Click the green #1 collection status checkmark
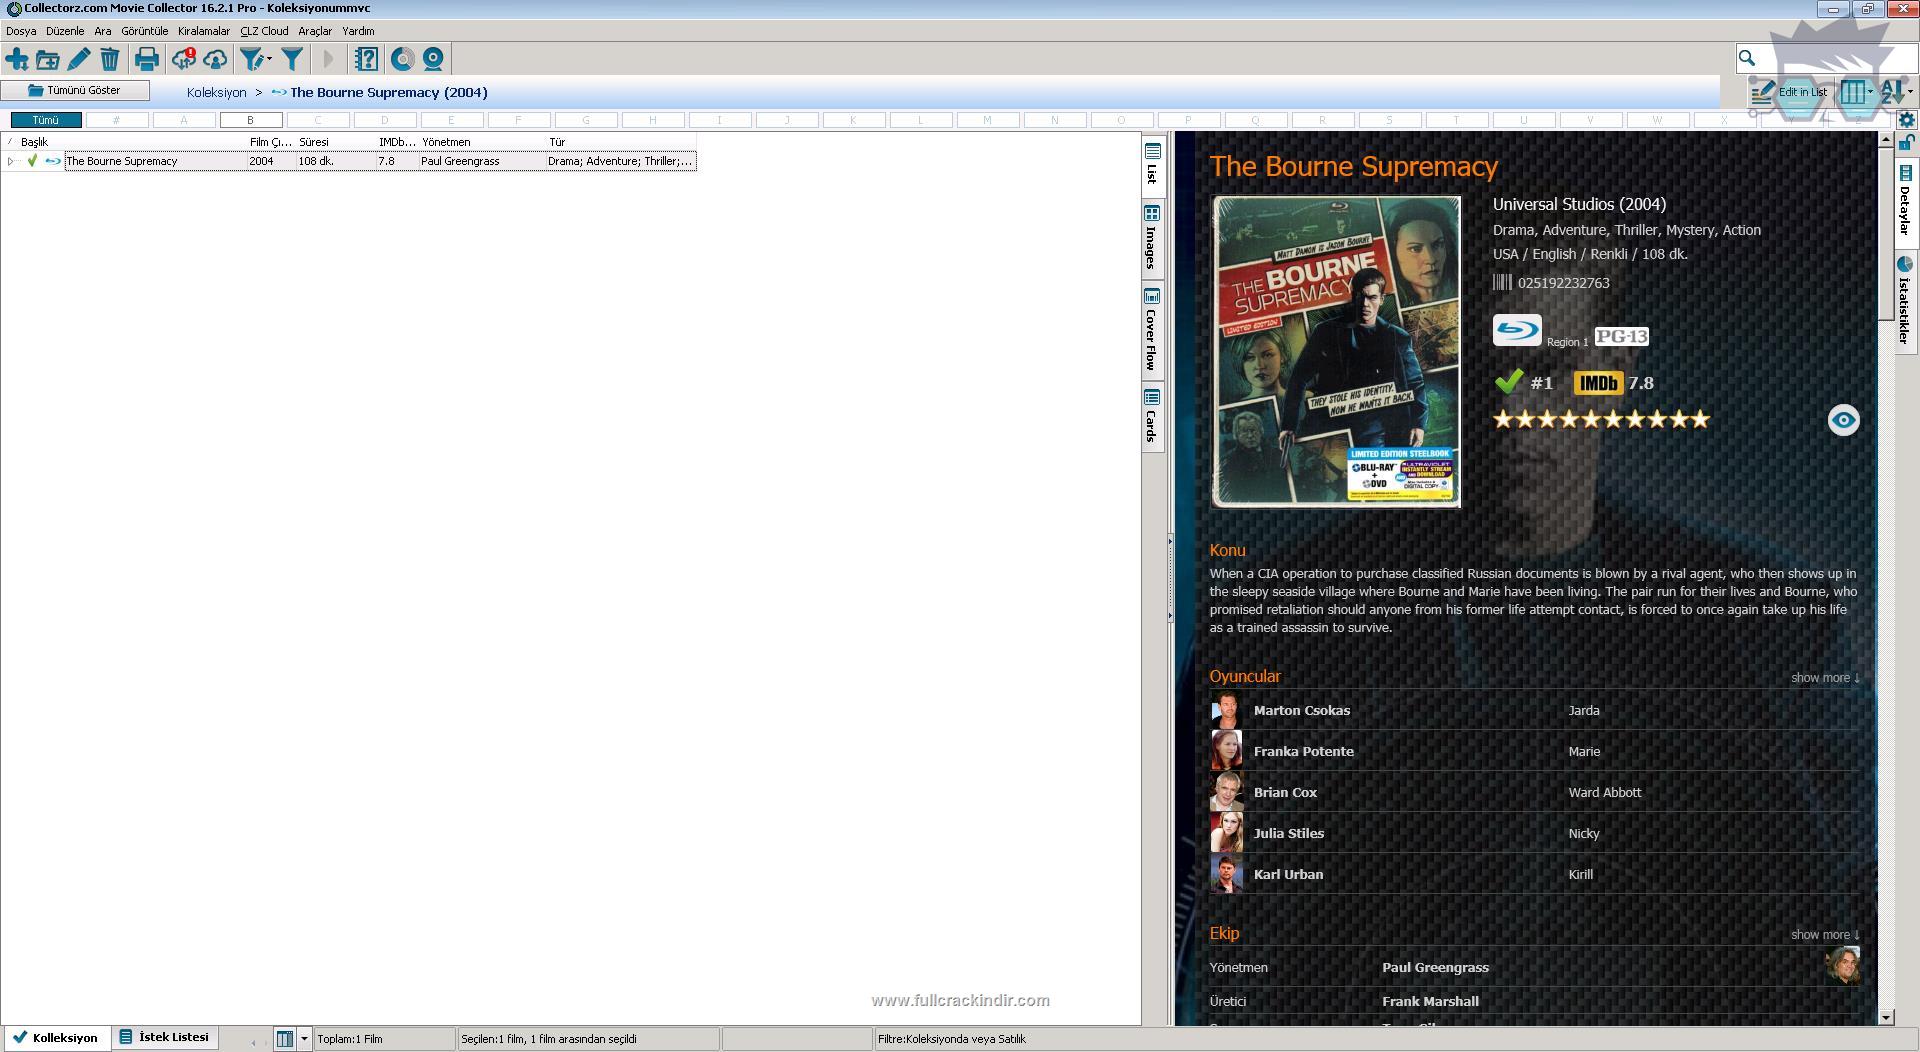 click(x=1508, y=382)
